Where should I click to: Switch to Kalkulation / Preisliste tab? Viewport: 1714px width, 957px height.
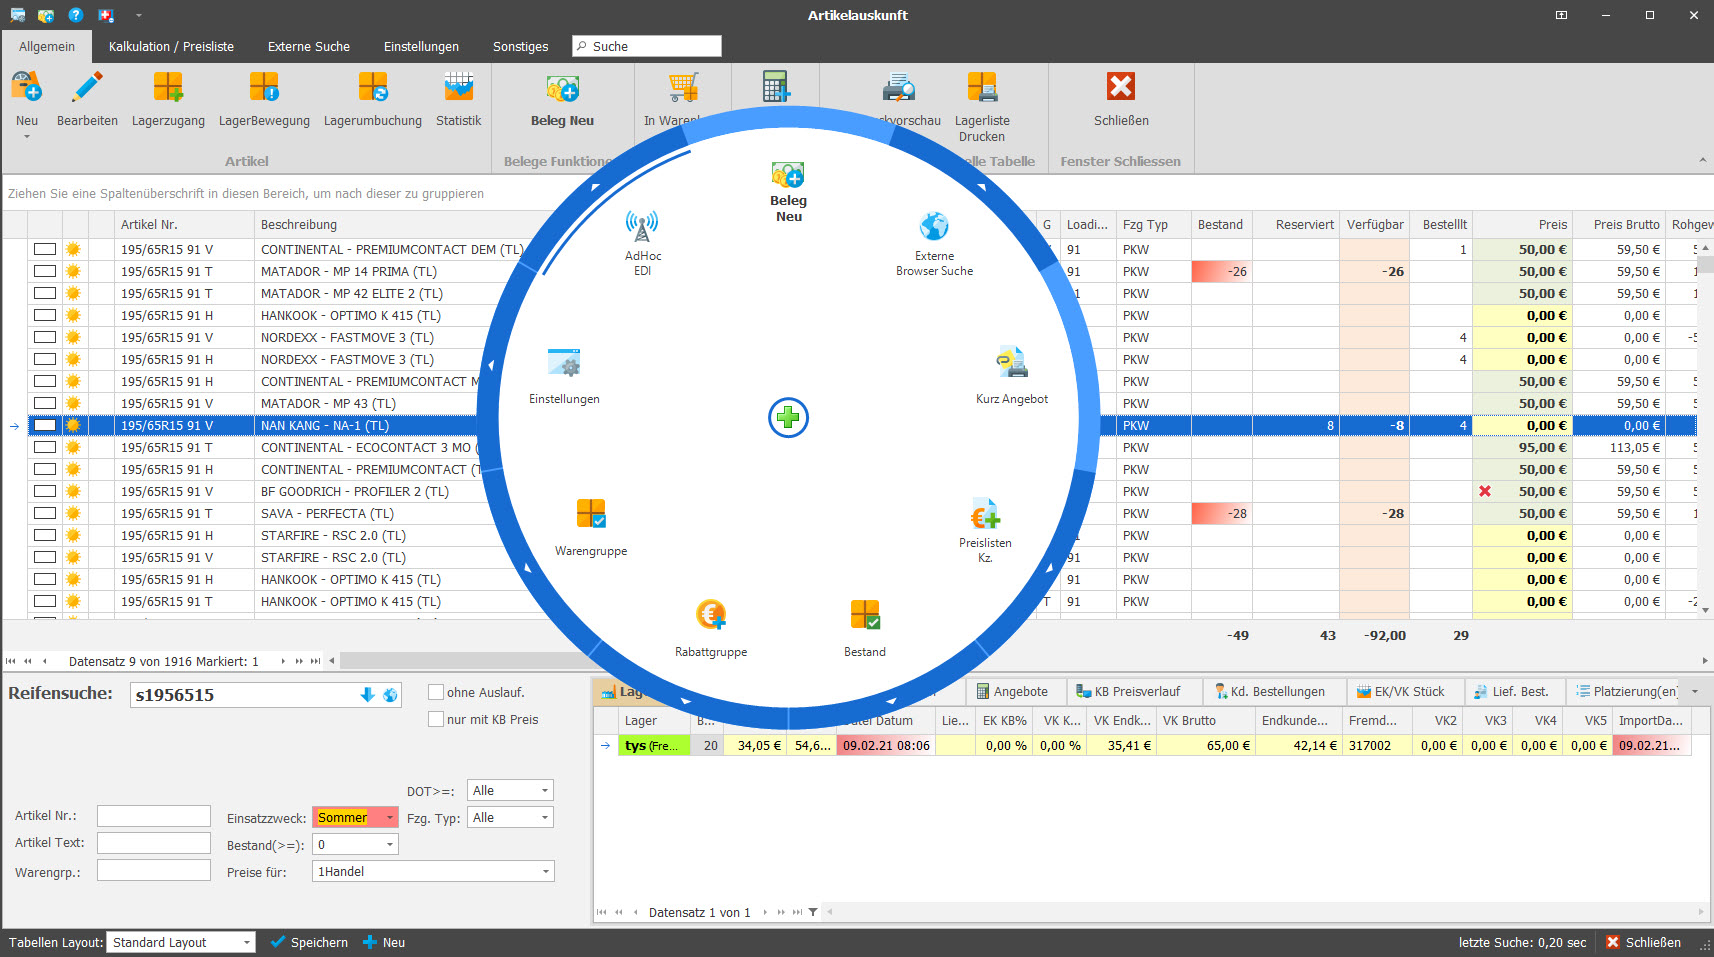pyautogui.click(x=171, y=46)
